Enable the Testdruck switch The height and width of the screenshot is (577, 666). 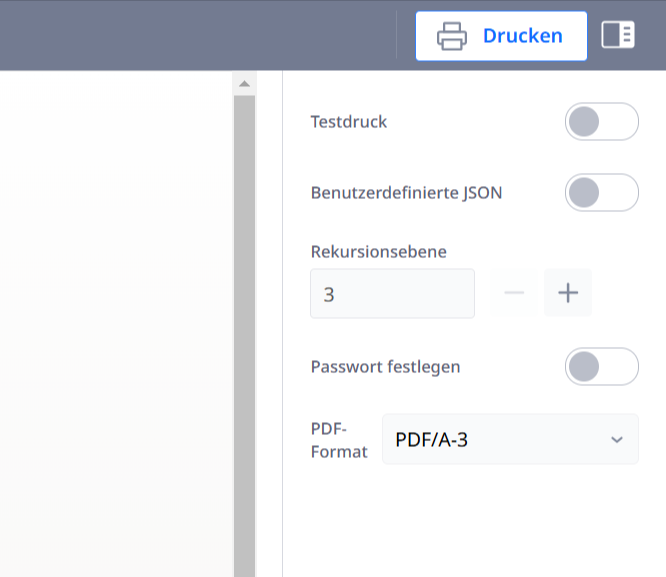[x=601, y=122]
